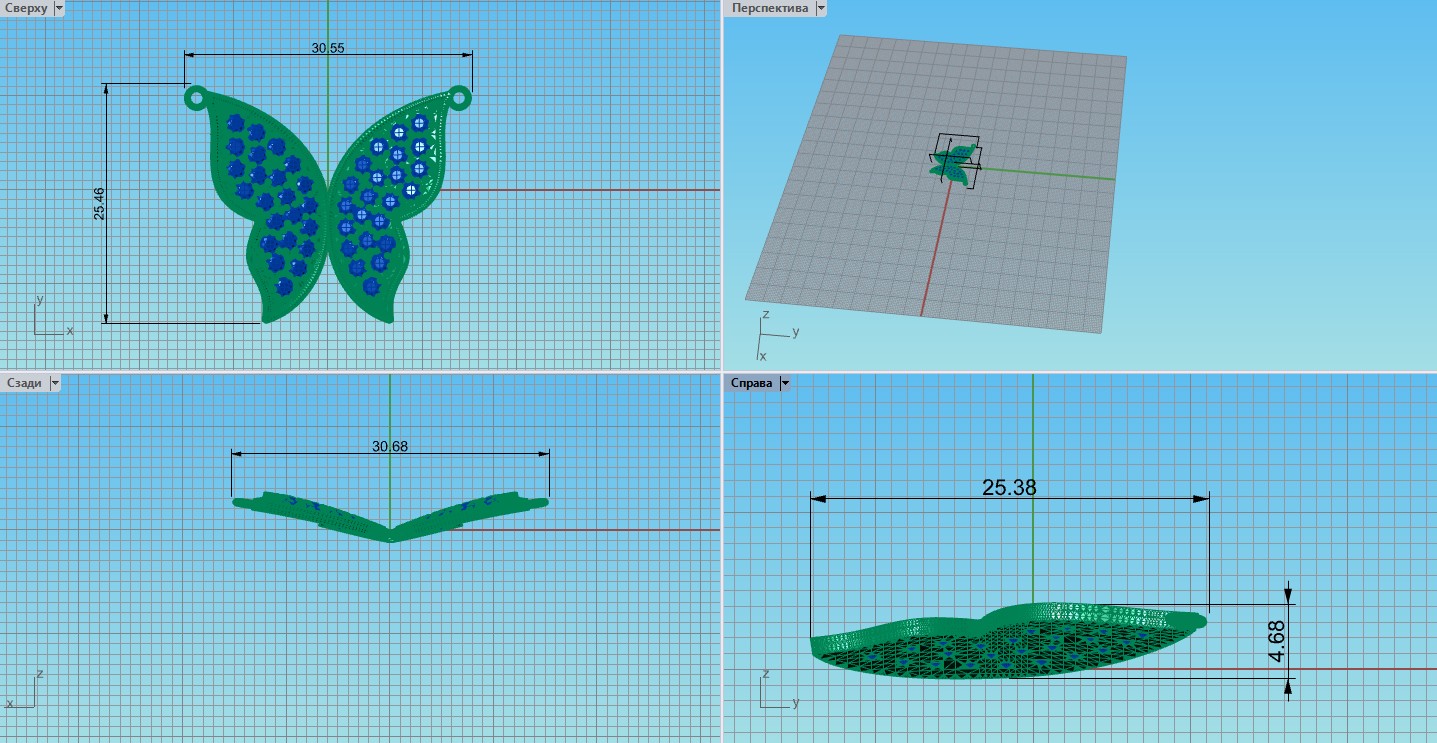
Task: Pick the small butterfly model in perspective view
Action: click(956, 165)
